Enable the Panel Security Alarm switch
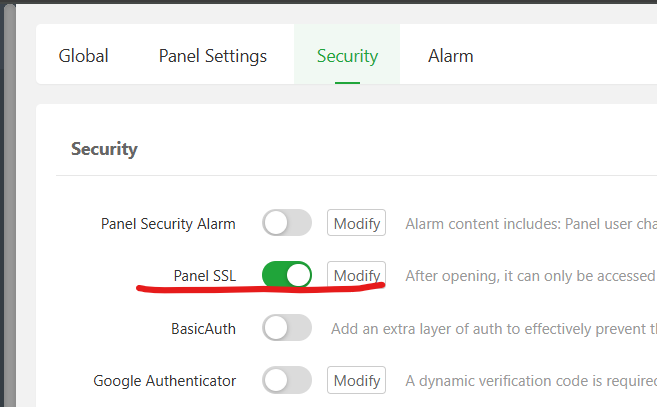657x407 pixels. [x=287, y=223]
